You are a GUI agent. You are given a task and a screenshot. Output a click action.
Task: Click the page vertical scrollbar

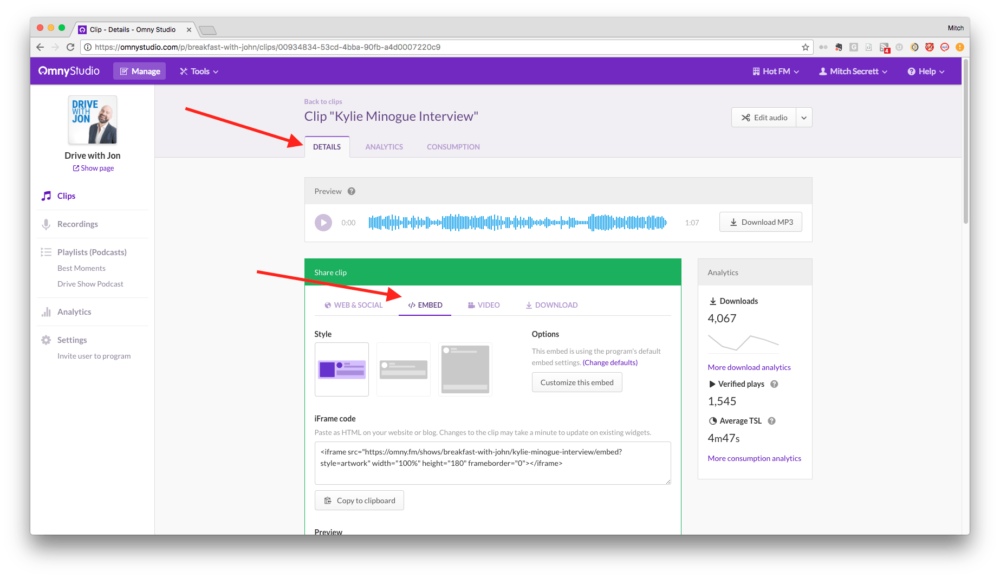(x=966, y=140)
